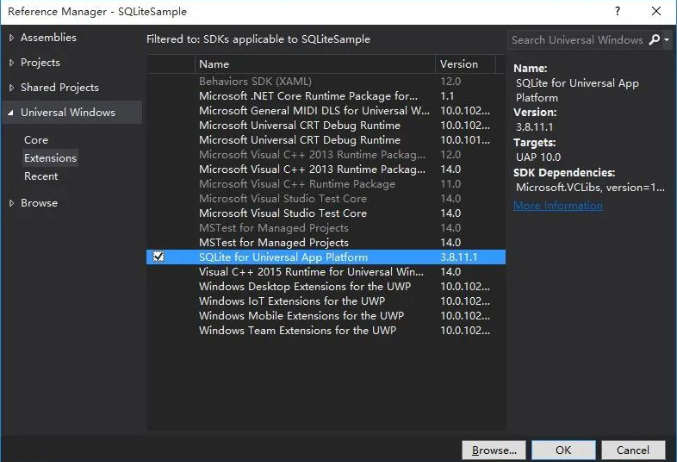Select Visual C++ 2013 Runtime version 12.0
Viewport: 679px width, 462px height.
[x=326, y=155]
